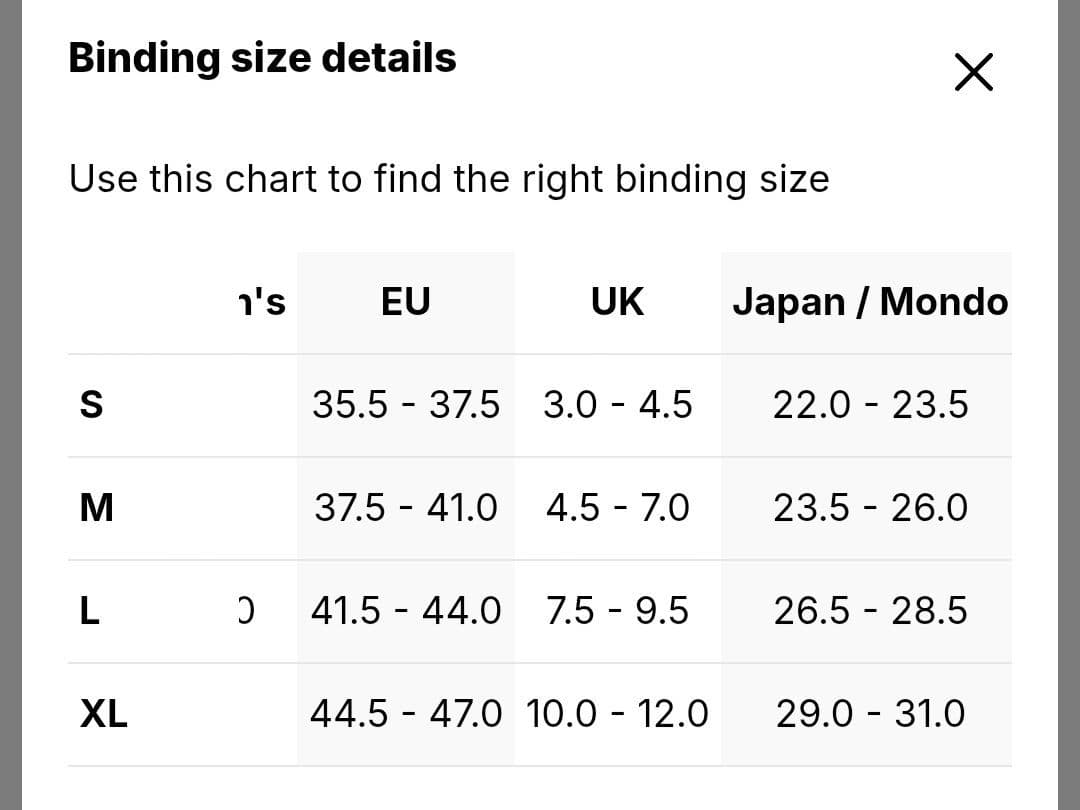This screenshot has width=1080, height=810.
Task: Click the S size row label
Action: [91, 406]
